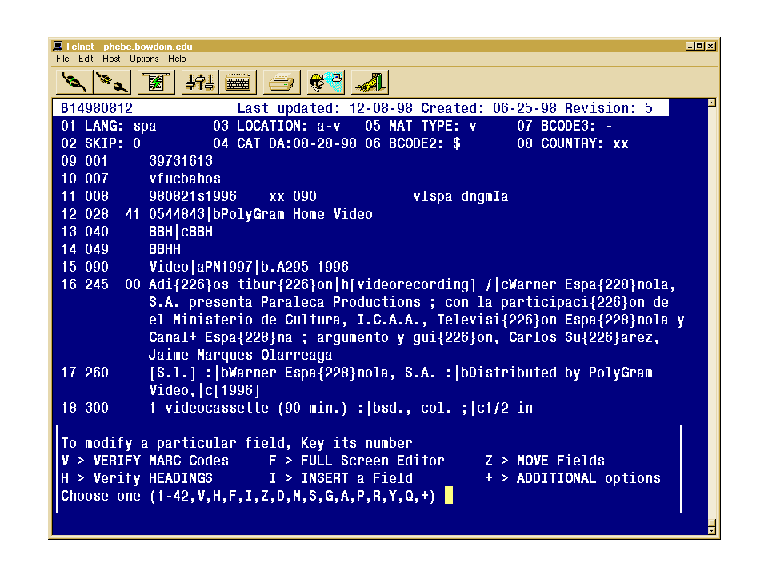
Task: Click the 'Revision: 5' text
Action: (608, 108)
